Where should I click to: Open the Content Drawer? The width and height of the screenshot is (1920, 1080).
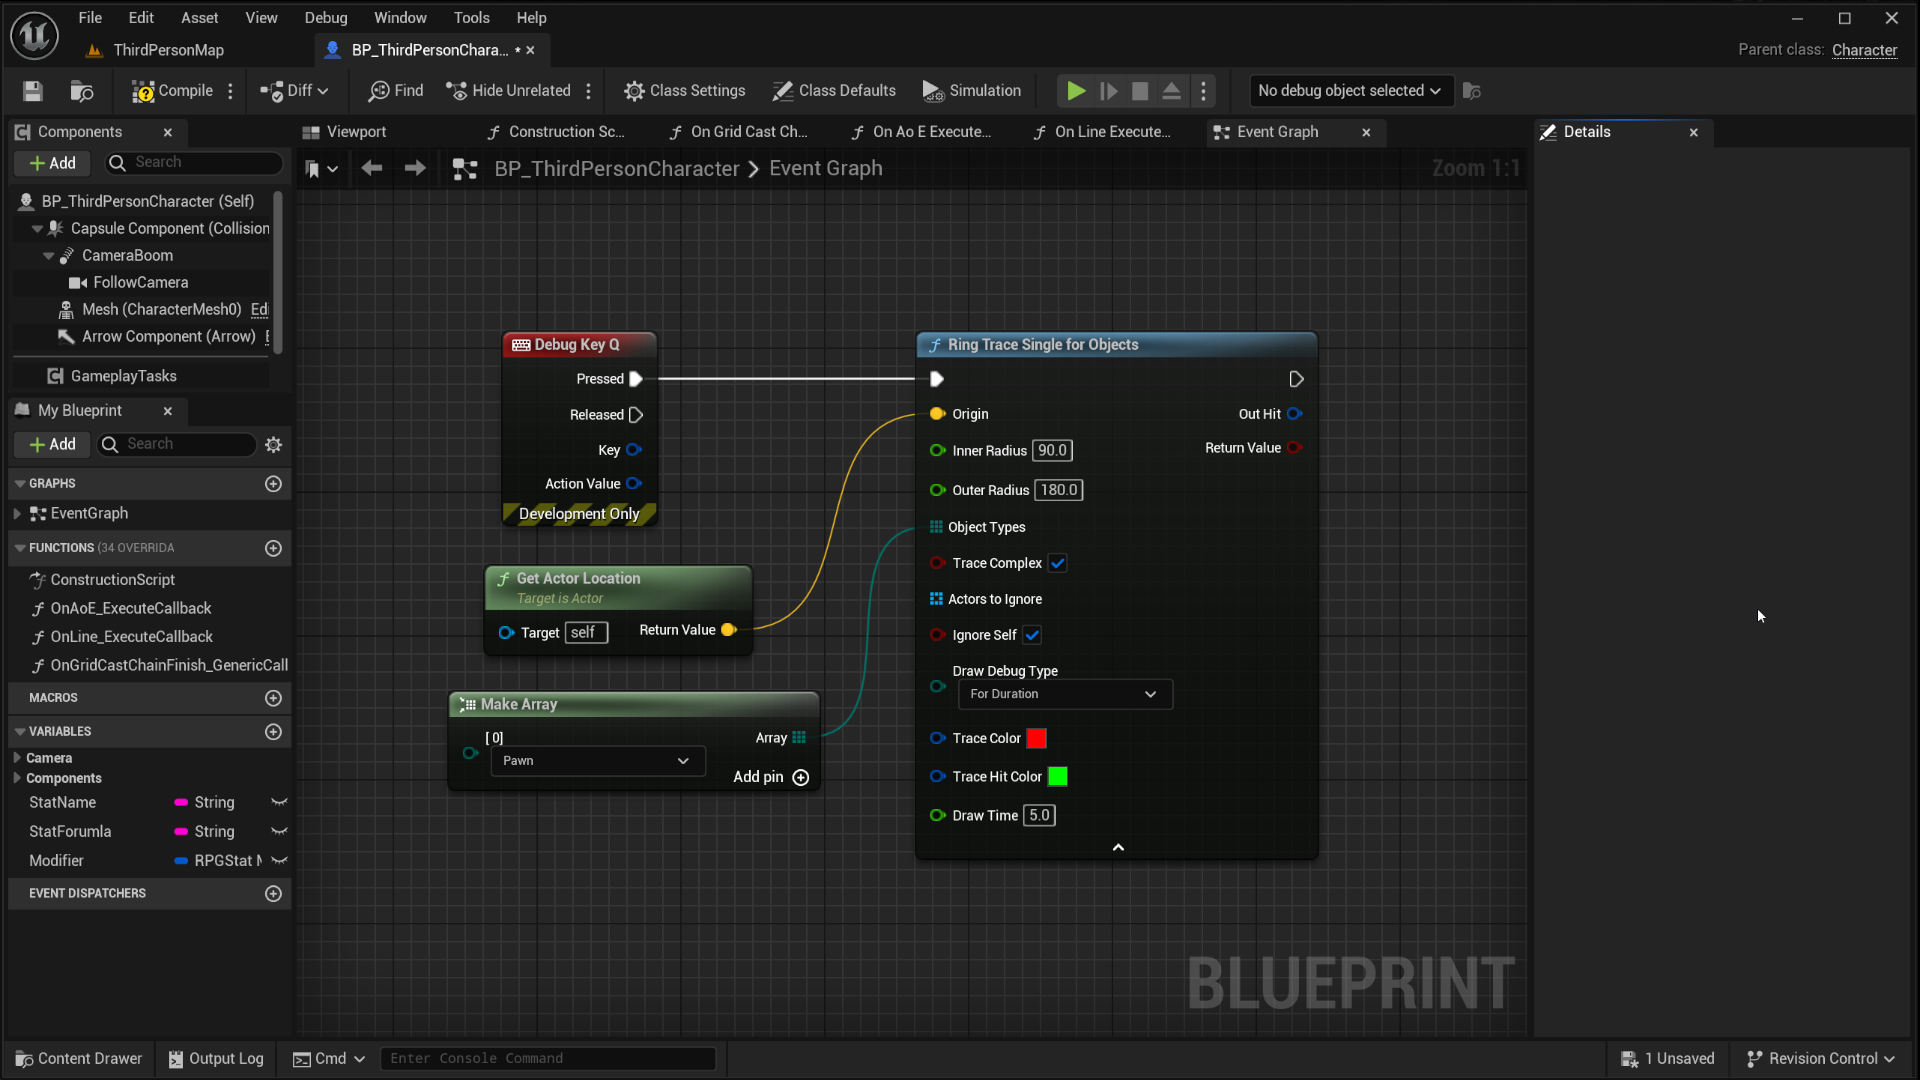(x=80, y=1059)
